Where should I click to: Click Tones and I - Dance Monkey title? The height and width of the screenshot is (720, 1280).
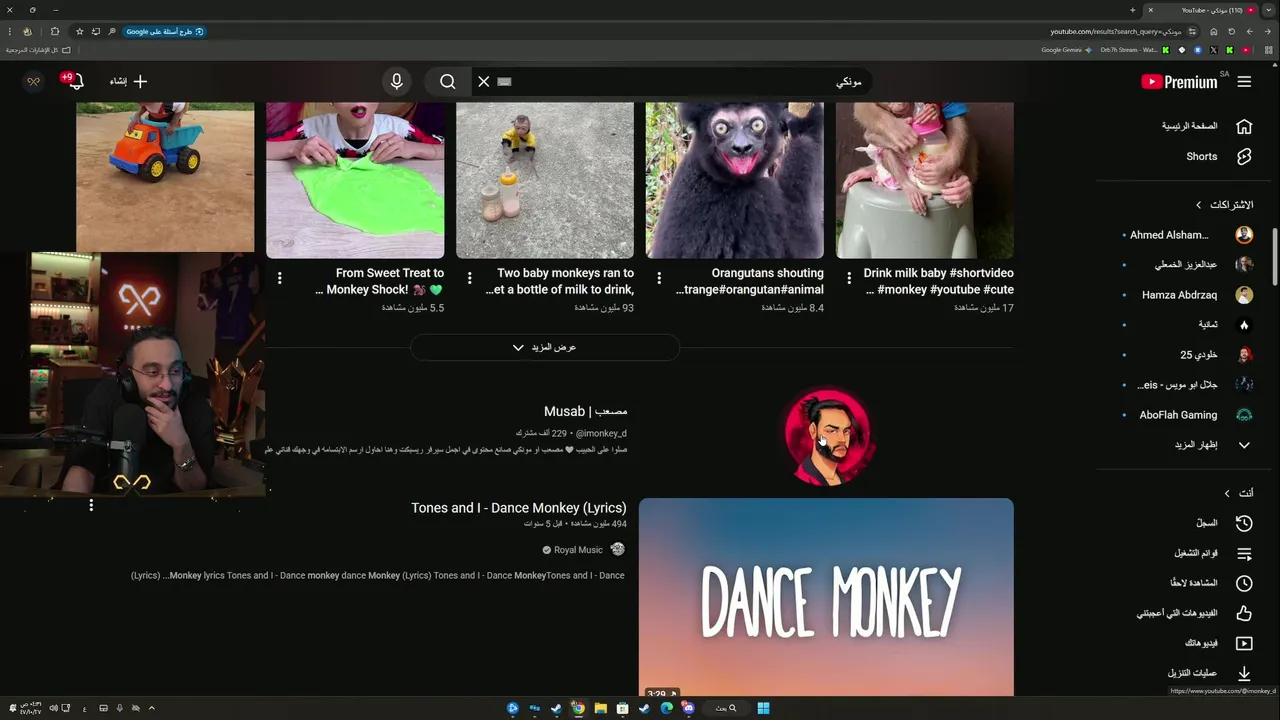(x=519, y=508)
